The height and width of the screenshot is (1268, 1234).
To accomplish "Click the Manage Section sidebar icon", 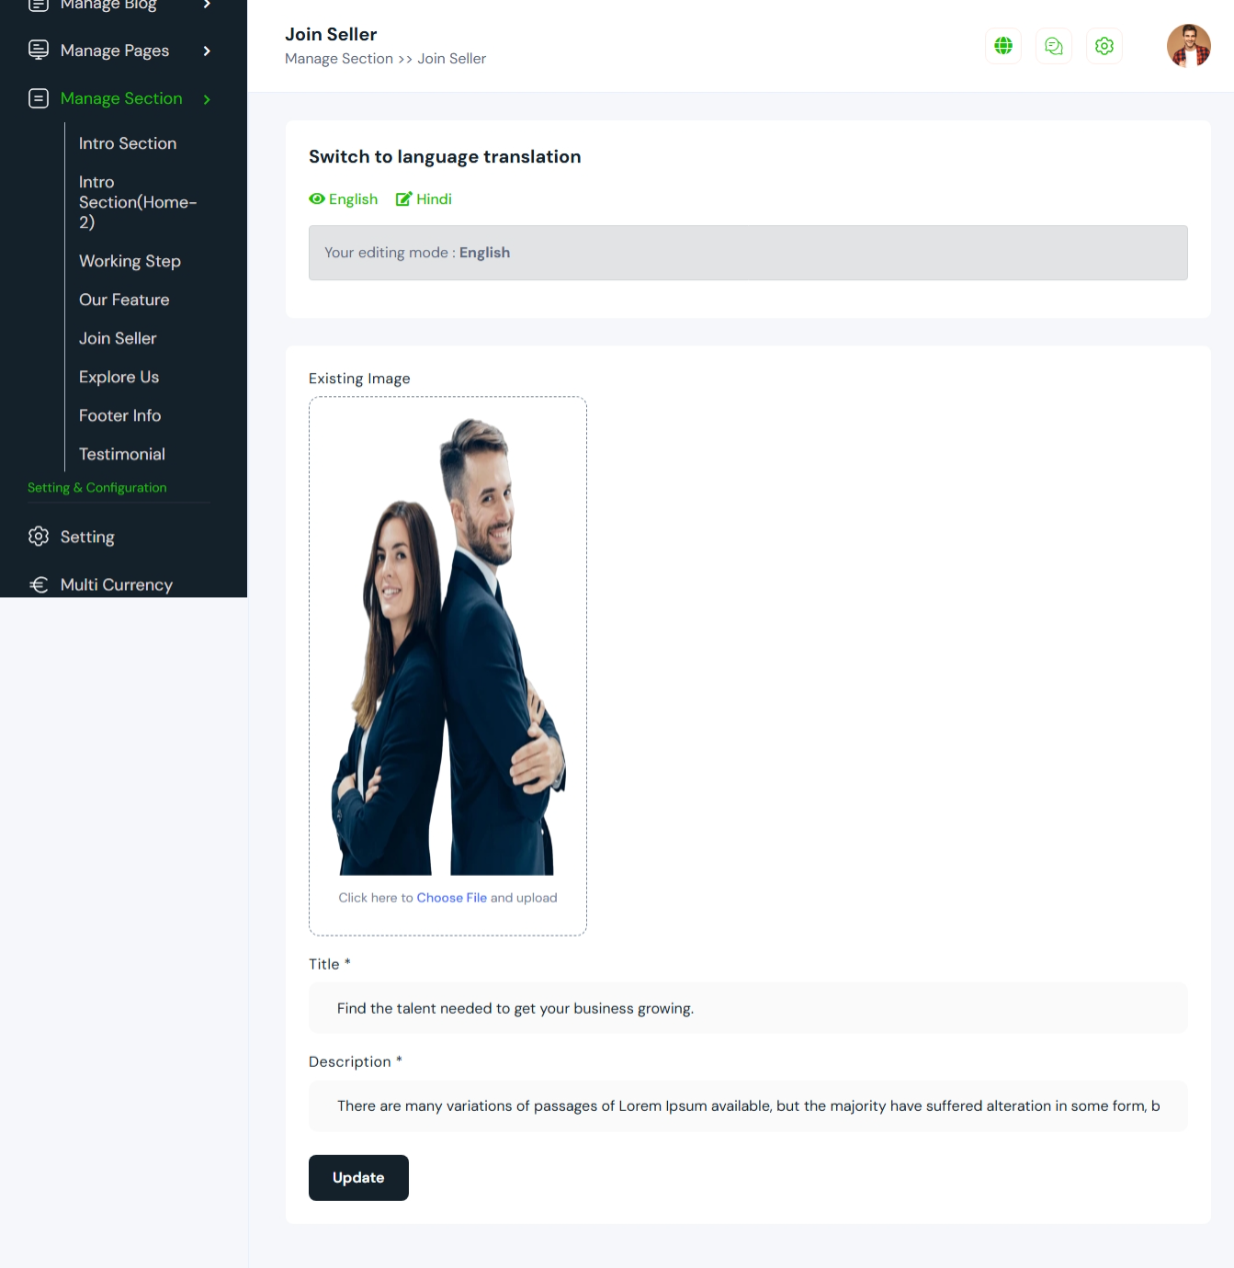I will 38,98.
